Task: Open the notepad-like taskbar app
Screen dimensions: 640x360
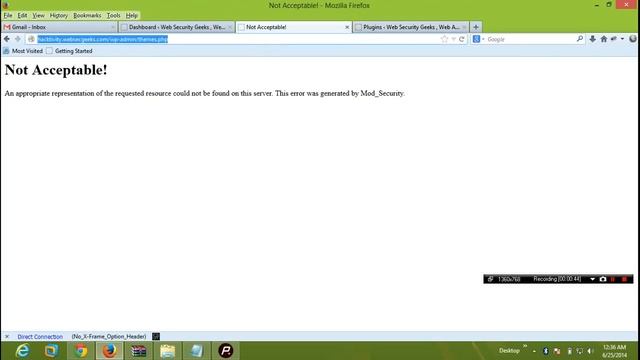Action: [196, 351]
